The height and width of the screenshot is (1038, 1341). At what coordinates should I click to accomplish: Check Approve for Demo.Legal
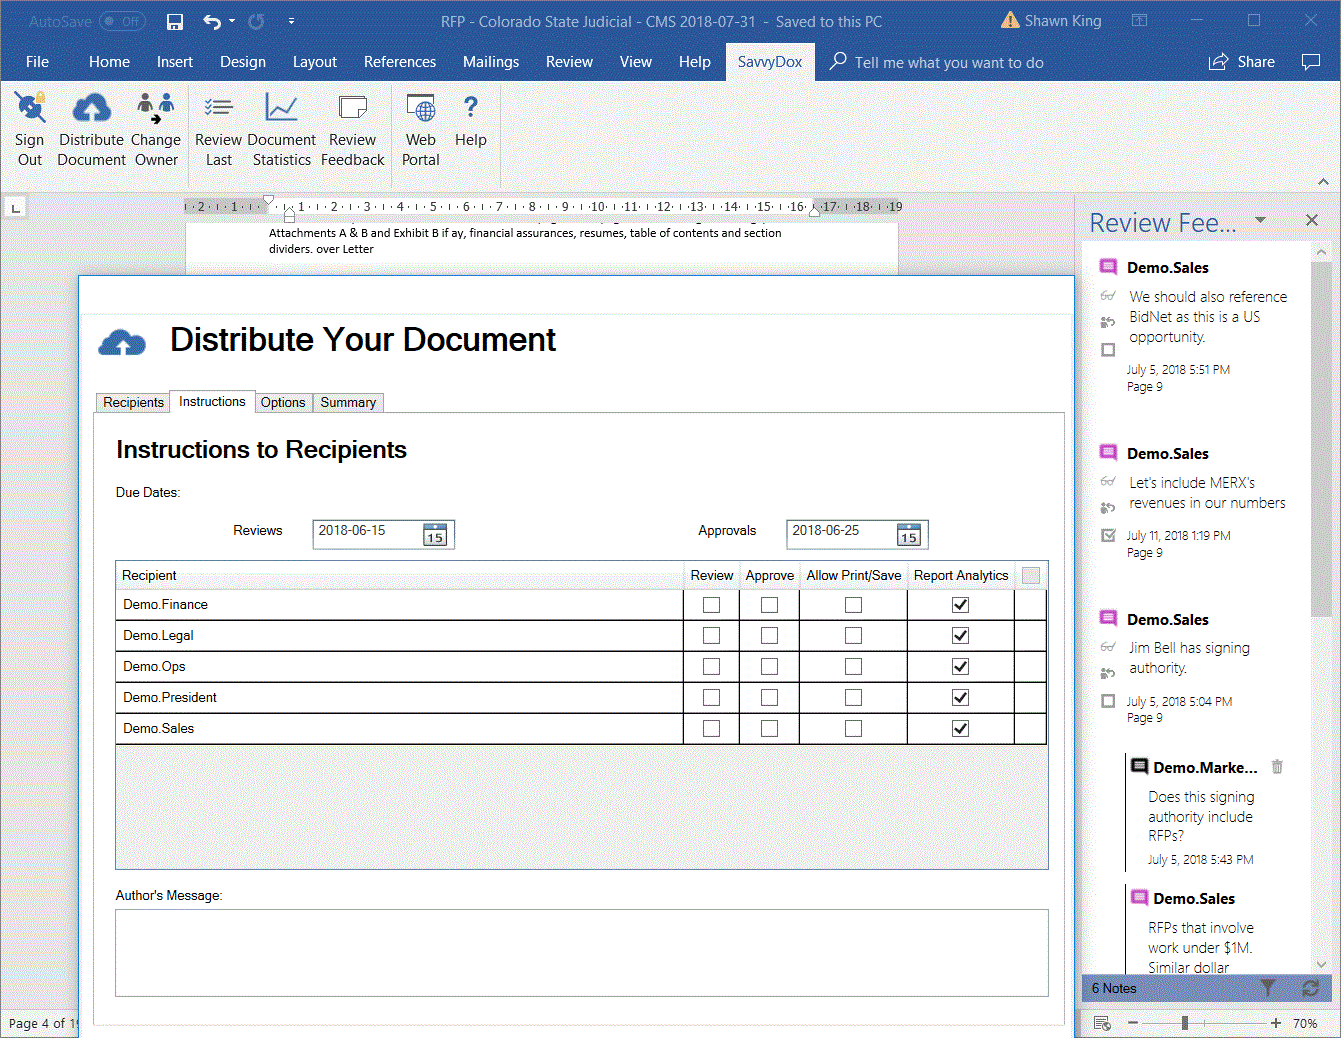(769, 636)
